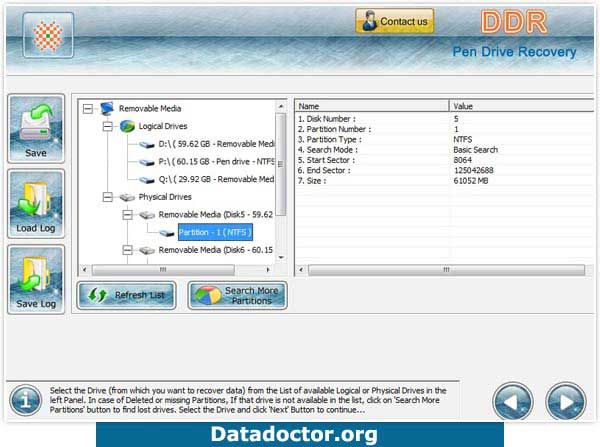
Task: Click the '61052 MB' size value
Action: coord(471,181)
